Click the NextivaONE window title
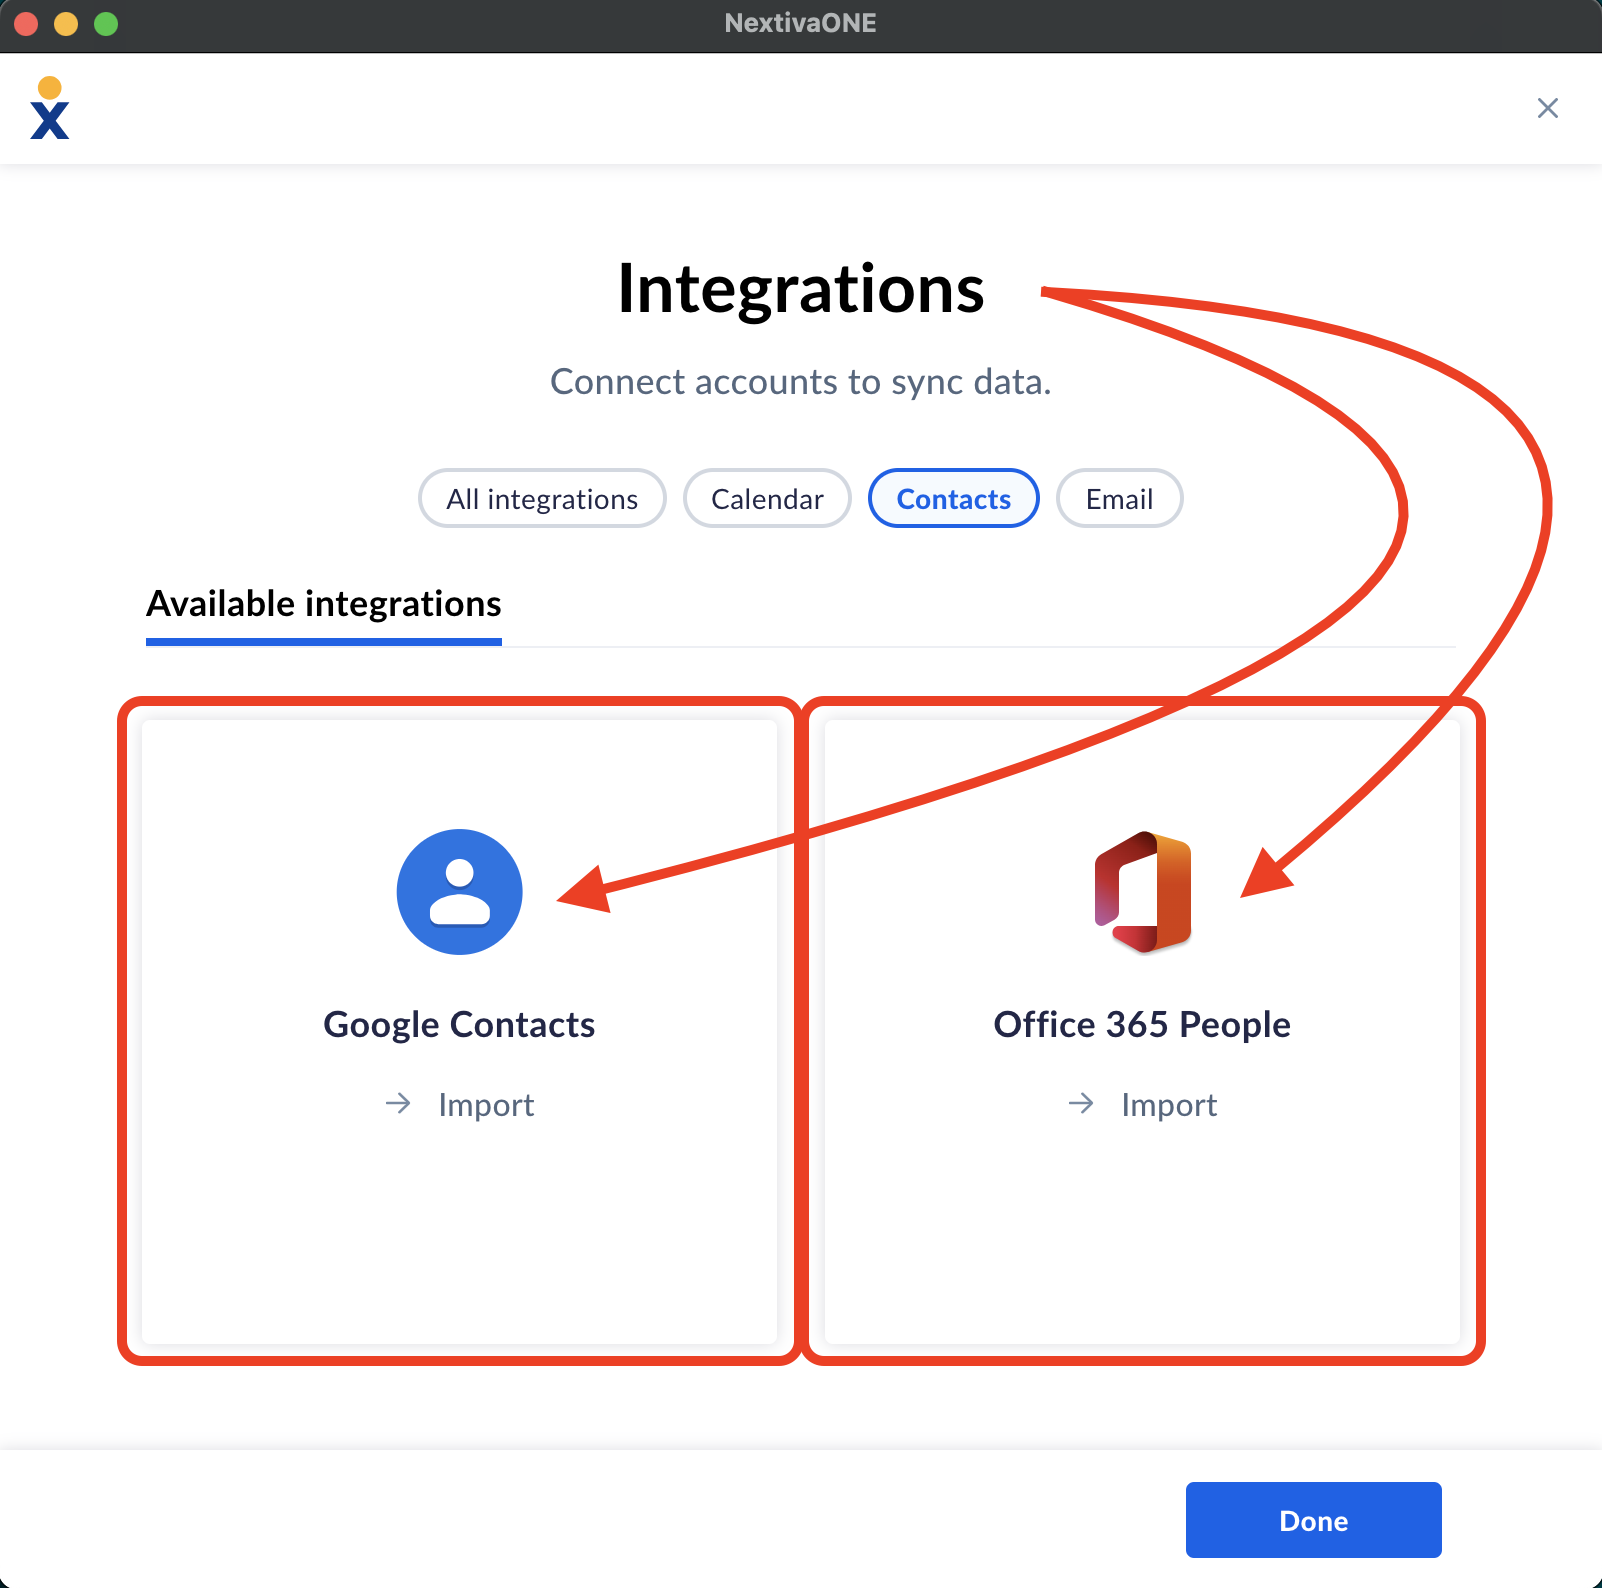 point(801,23)
